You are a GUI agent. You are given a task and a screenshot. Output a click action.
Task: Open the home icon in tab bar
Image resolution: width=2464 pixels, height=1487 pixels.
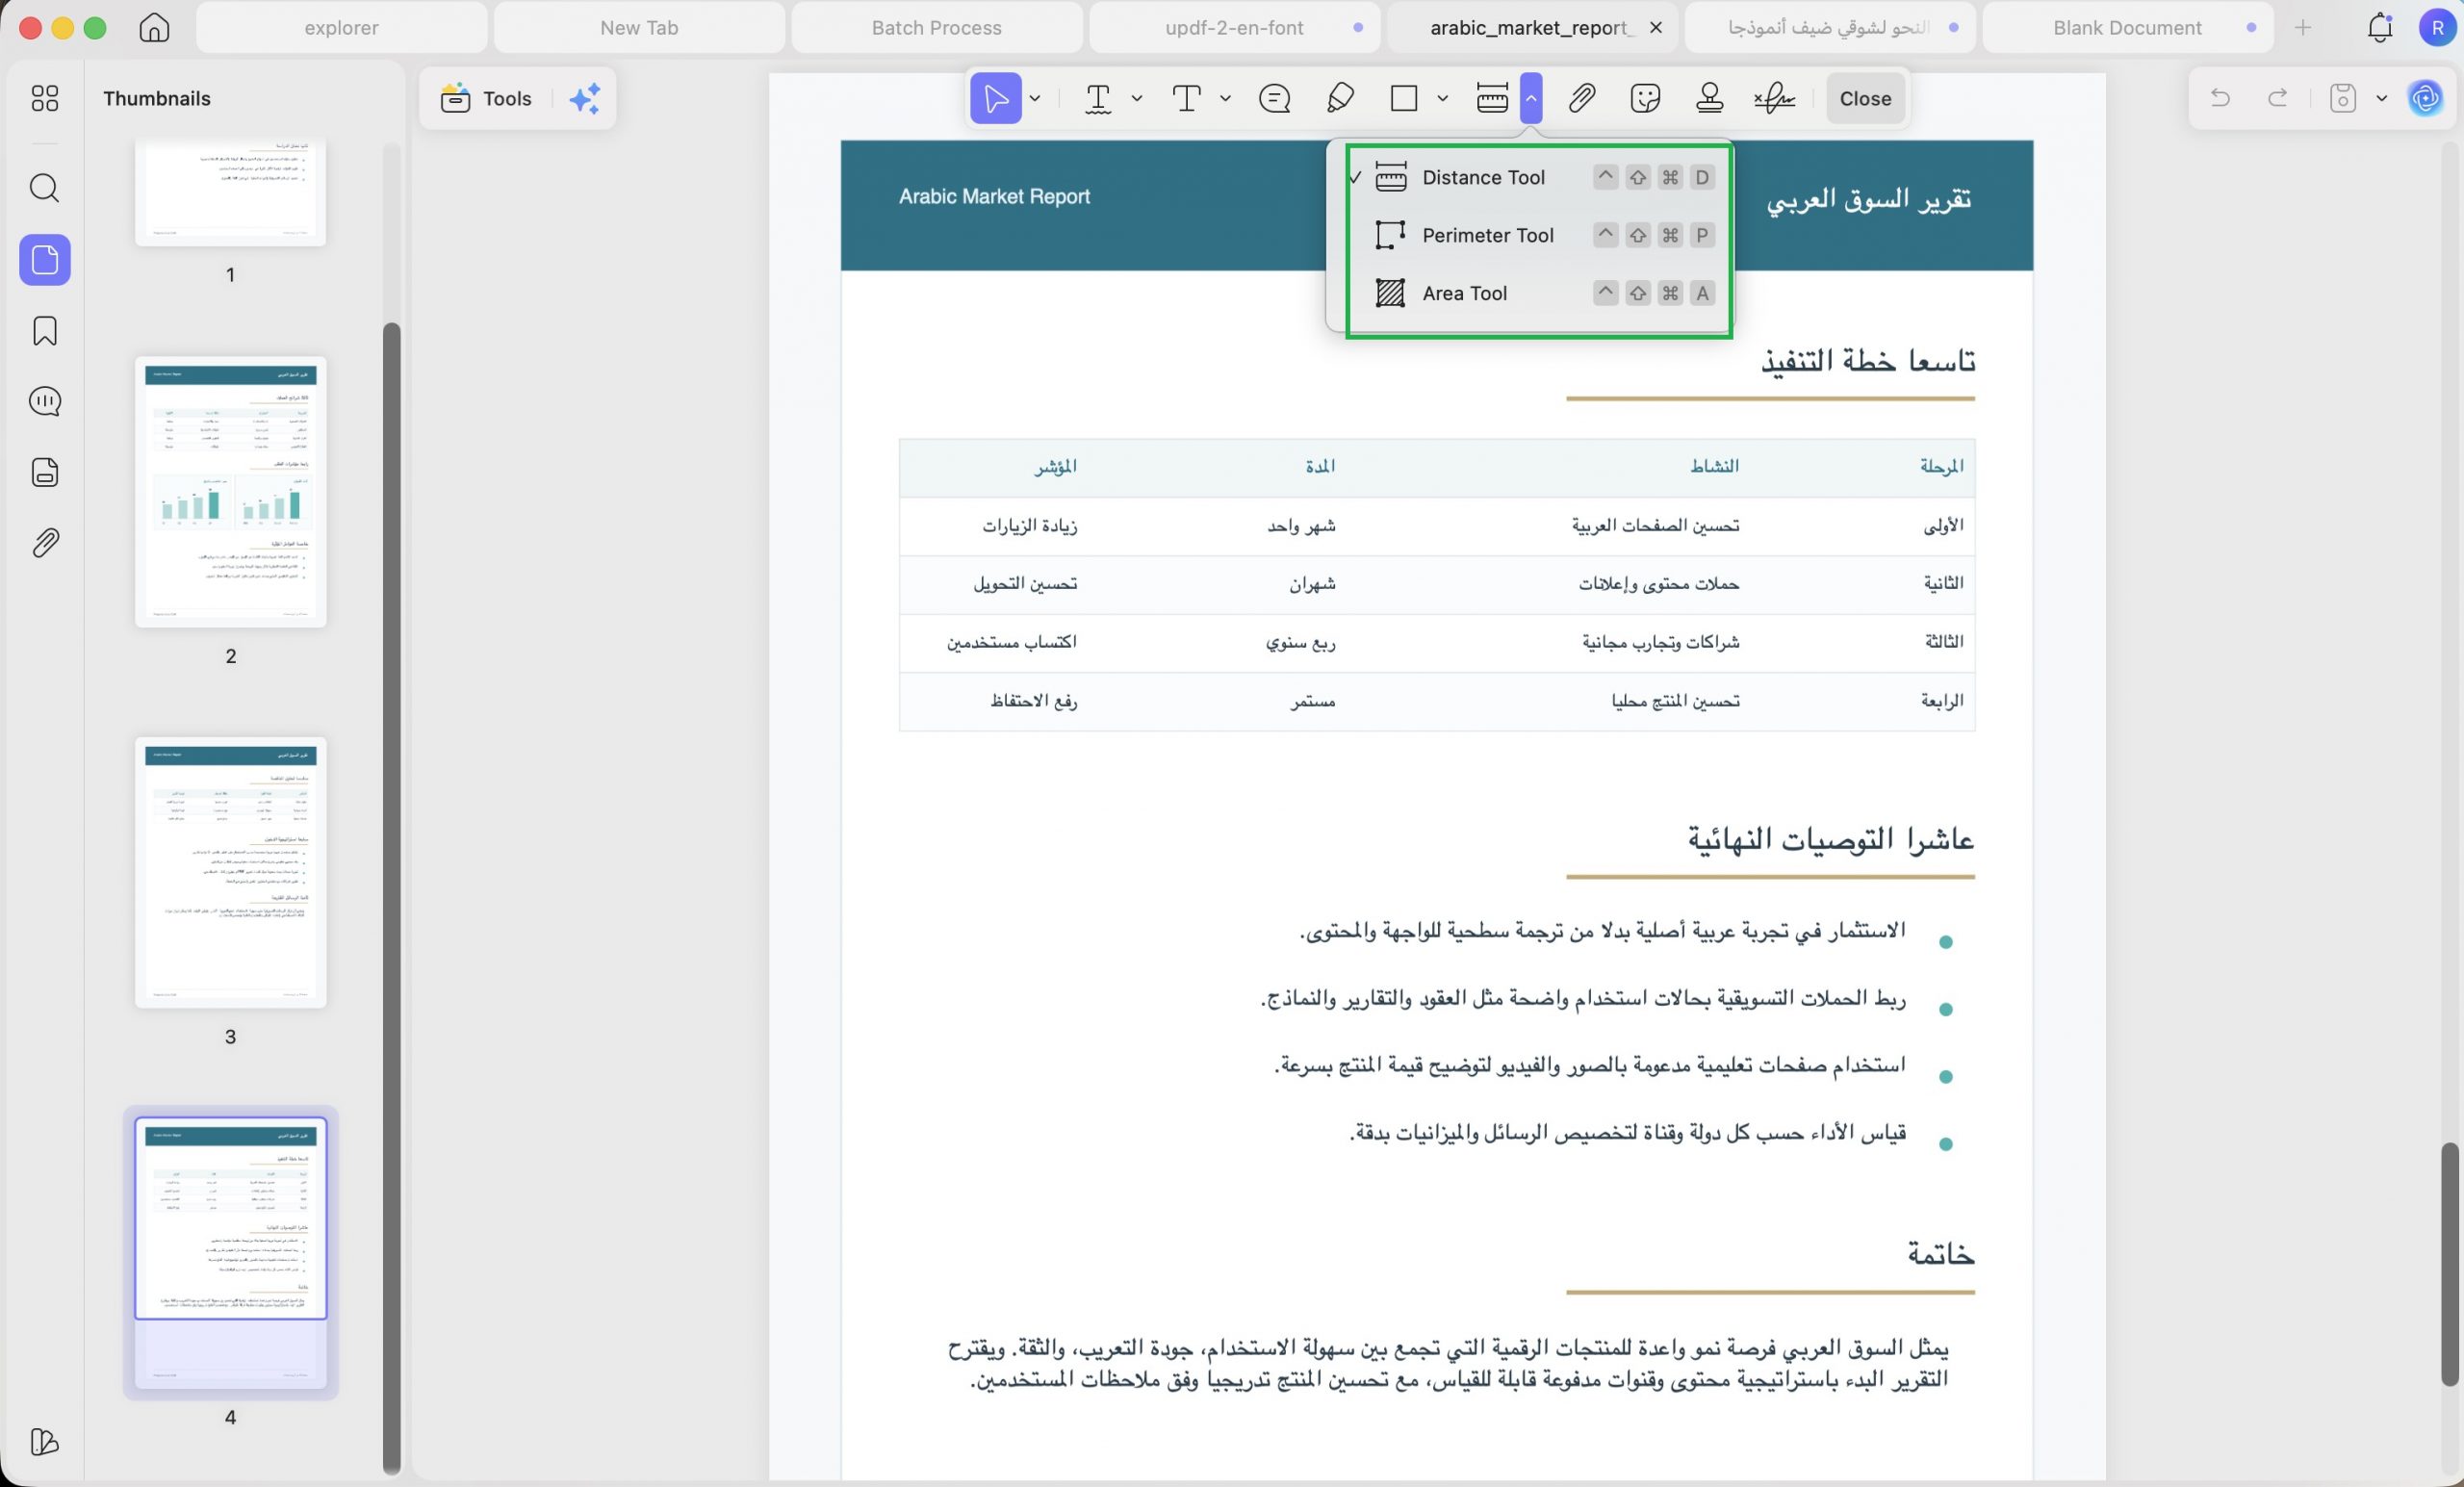point(154,28)
